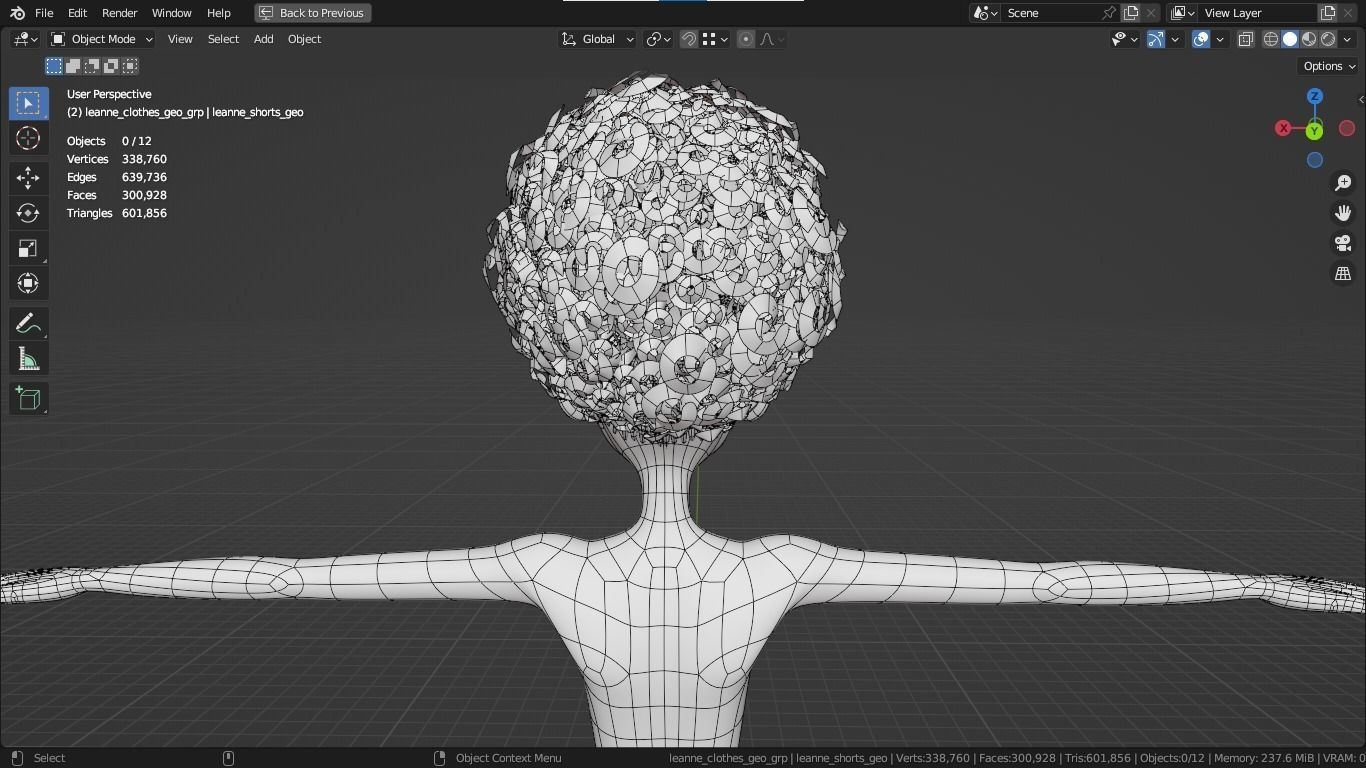This screenshot has height=768, width=1366.
Task: Open the Blender logo application menu
Action: 17,13
